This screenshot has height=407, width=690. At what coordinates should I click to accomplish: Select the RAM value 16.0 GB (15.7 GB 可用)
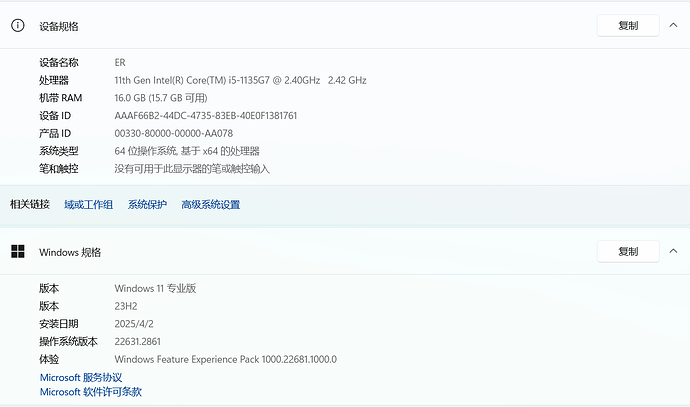[x=161, y=98]
